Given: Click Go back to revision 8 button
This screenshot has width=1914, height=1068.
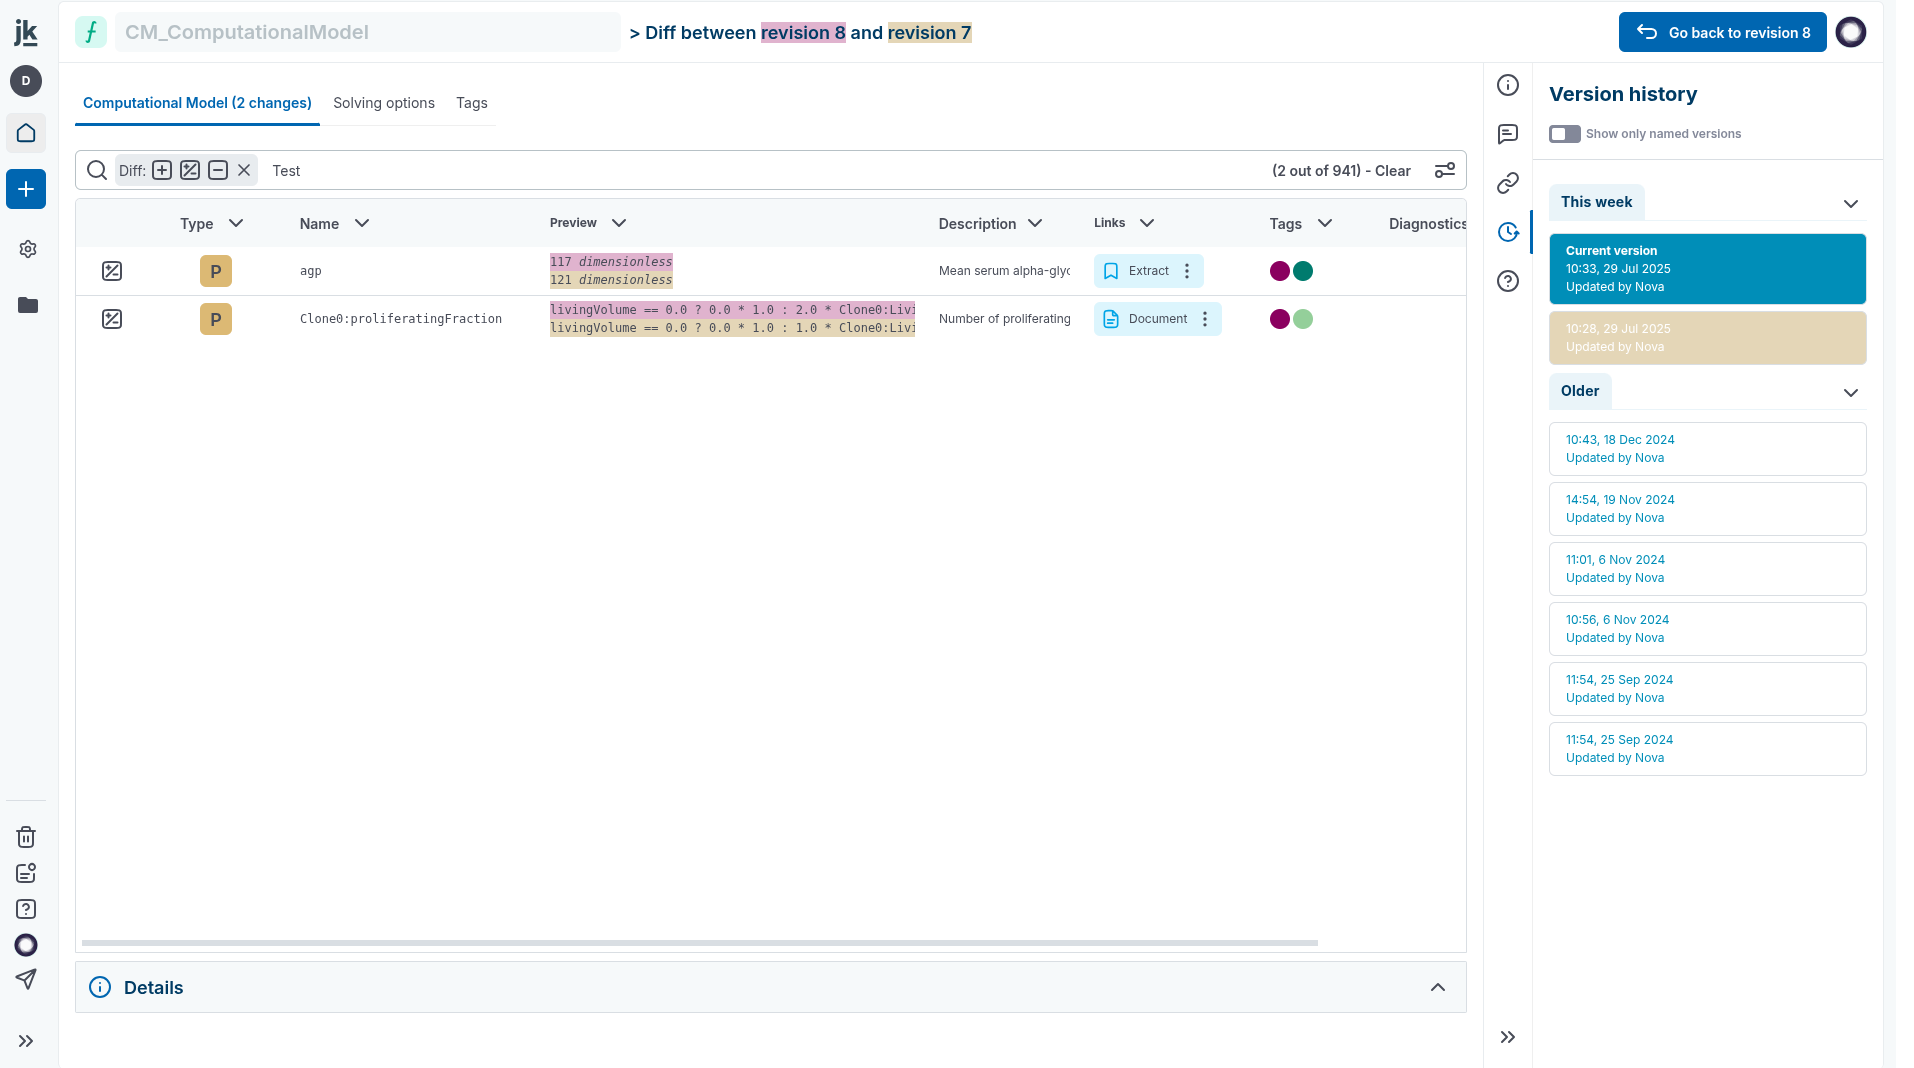Looking at the screenshot, I should click(x=1722, y=32).
